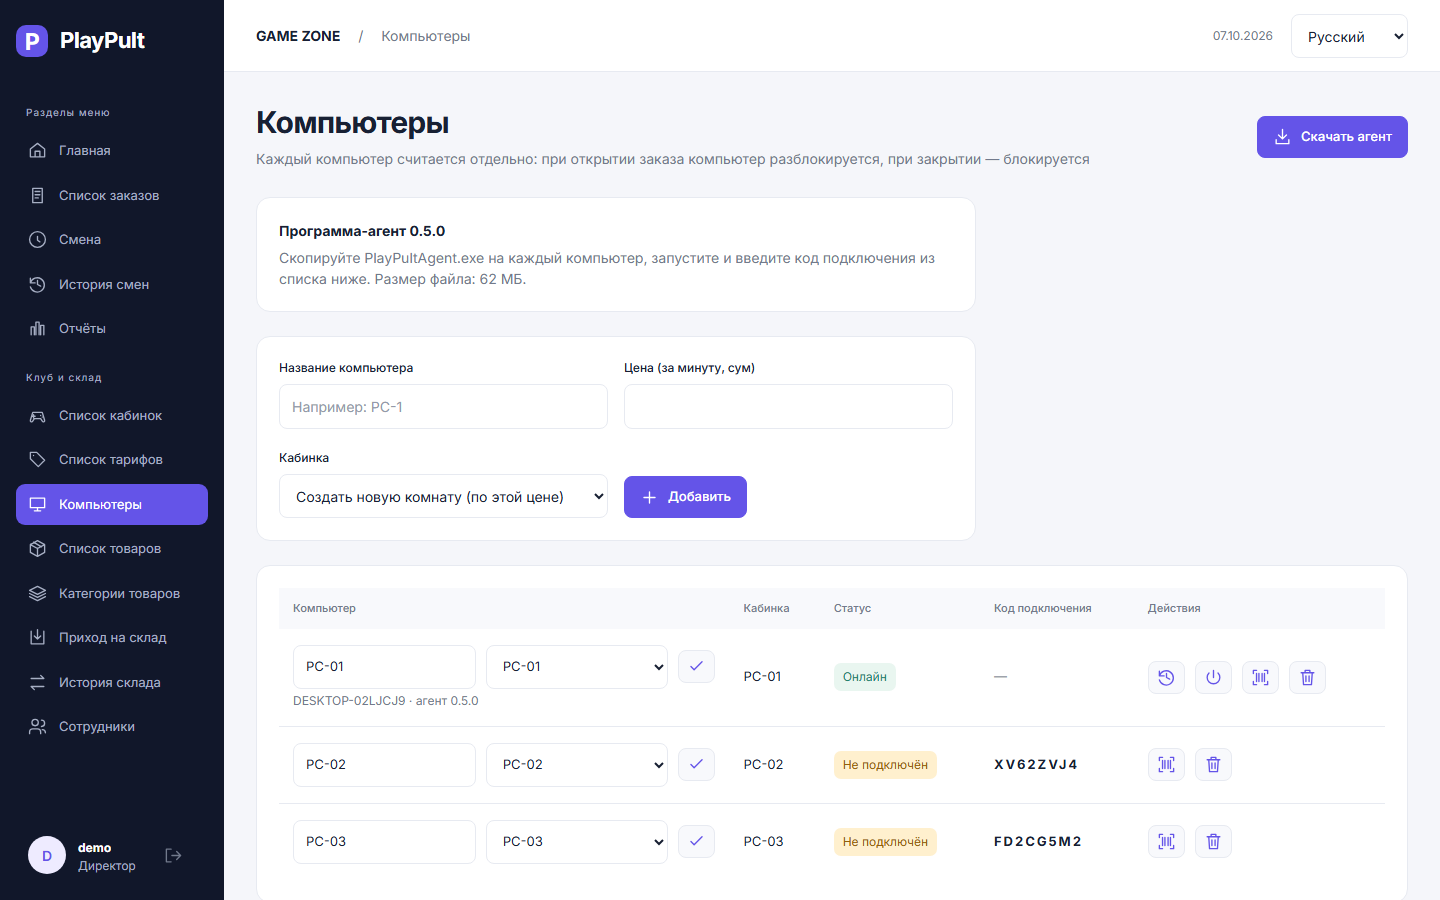Viewport: 1440px width, 900px height.
Task: Delete PC-03 using trash icon
Action: click(1213, 841)
